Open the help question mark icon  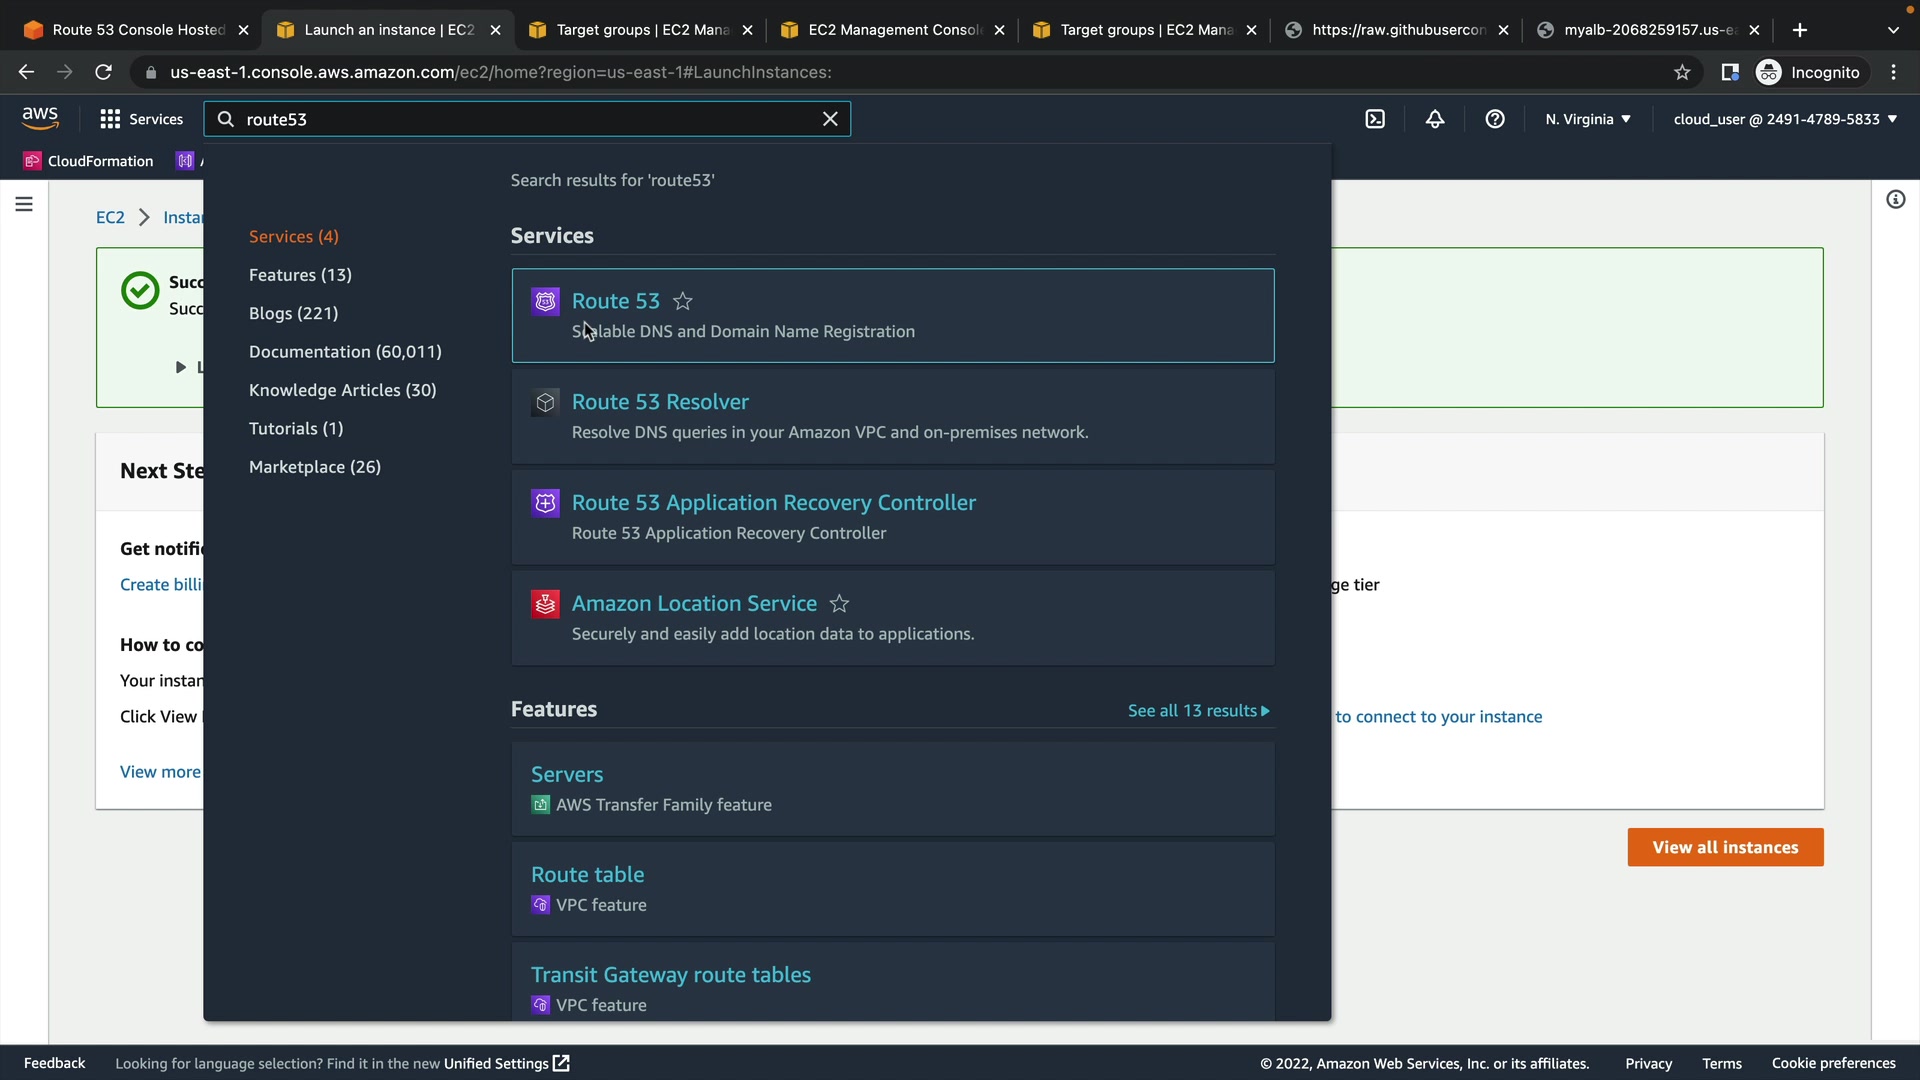(1495, 119)
